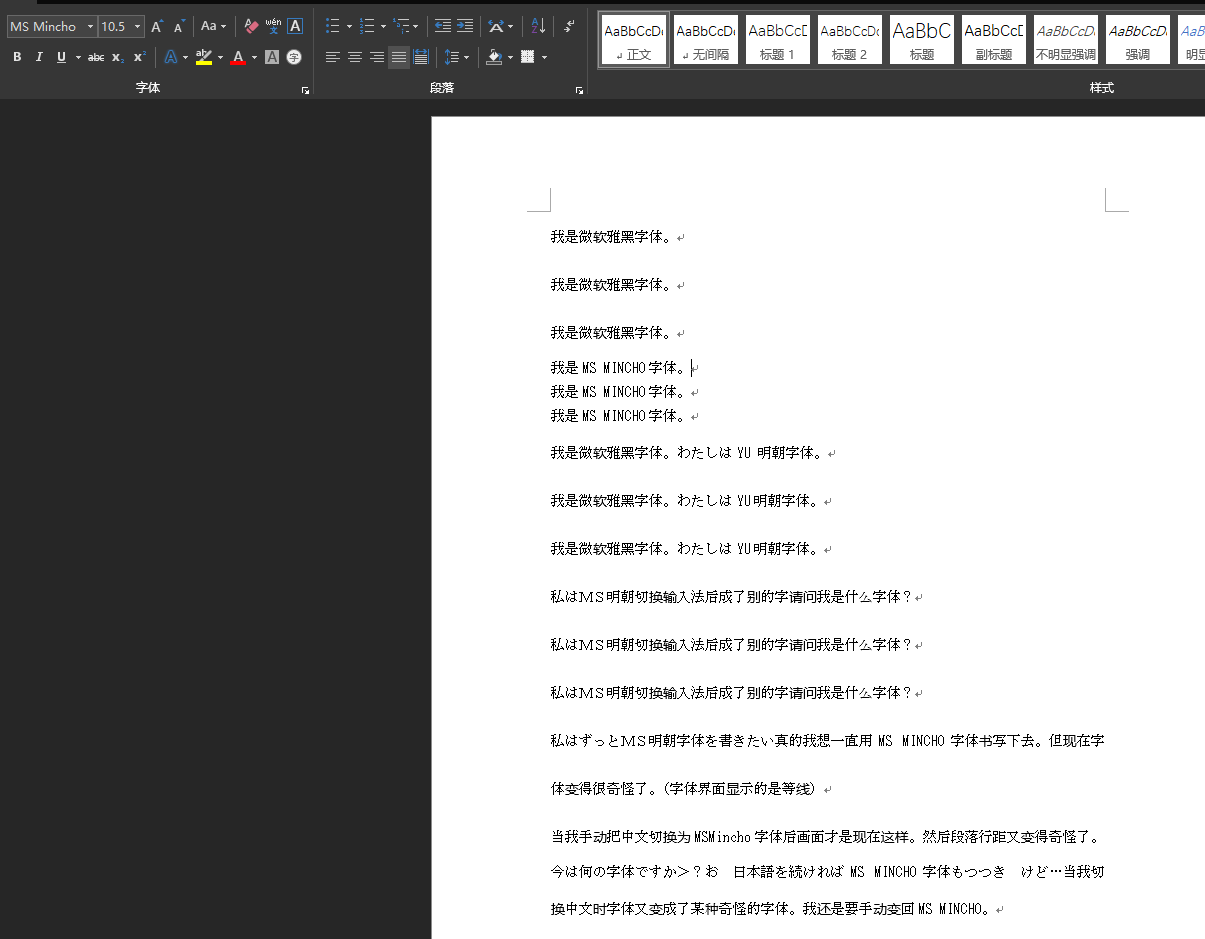Expand borders dropdown arrow
1205x939 pixels.
point(544,57)
